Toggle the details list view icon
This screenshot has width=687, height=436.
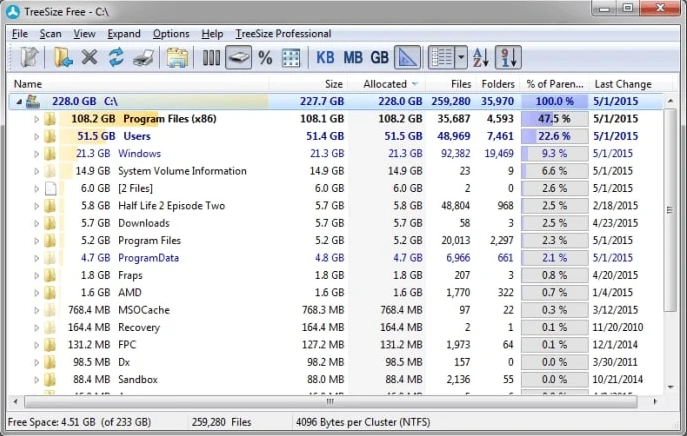(x=442, y=57)
